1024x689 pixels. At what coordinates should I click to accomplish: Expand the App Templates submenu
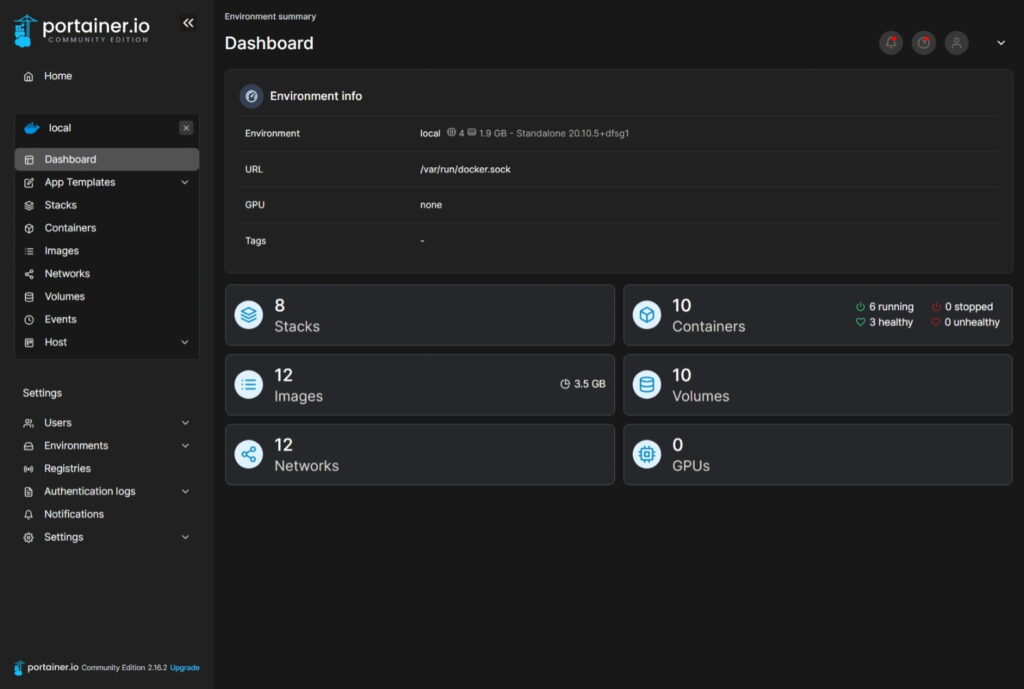tap(185, 183)
